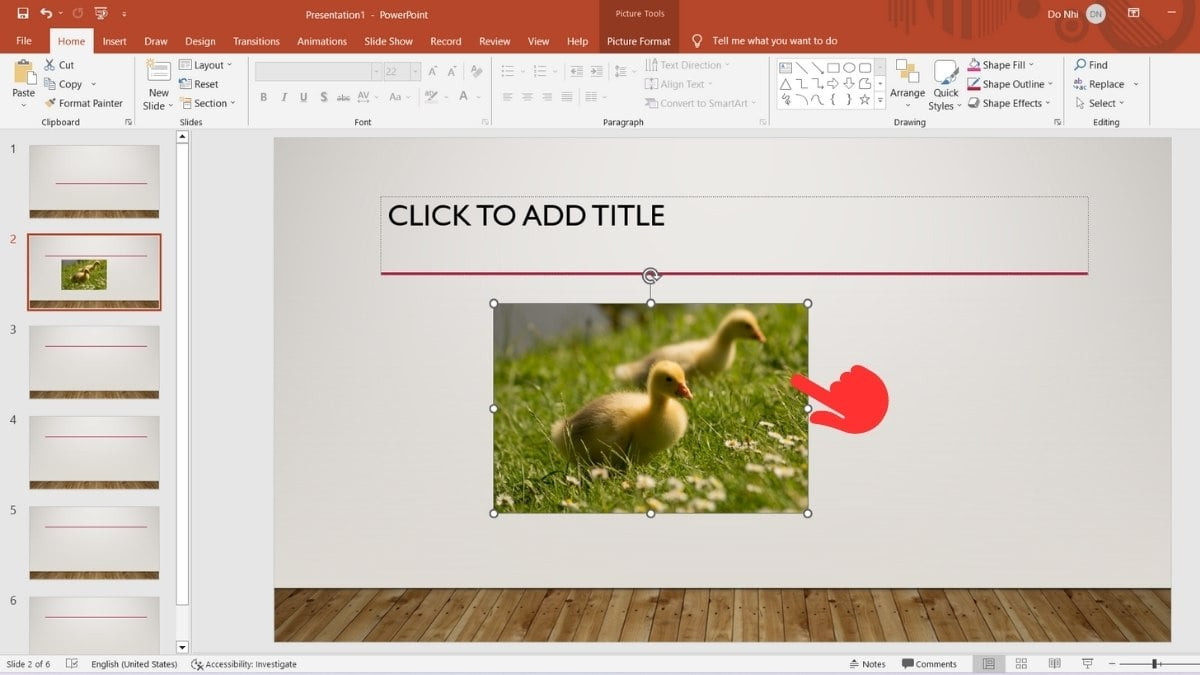Open Notes pane from status bar
This screenshot has height=675, width=1200.
coord(867,664)
